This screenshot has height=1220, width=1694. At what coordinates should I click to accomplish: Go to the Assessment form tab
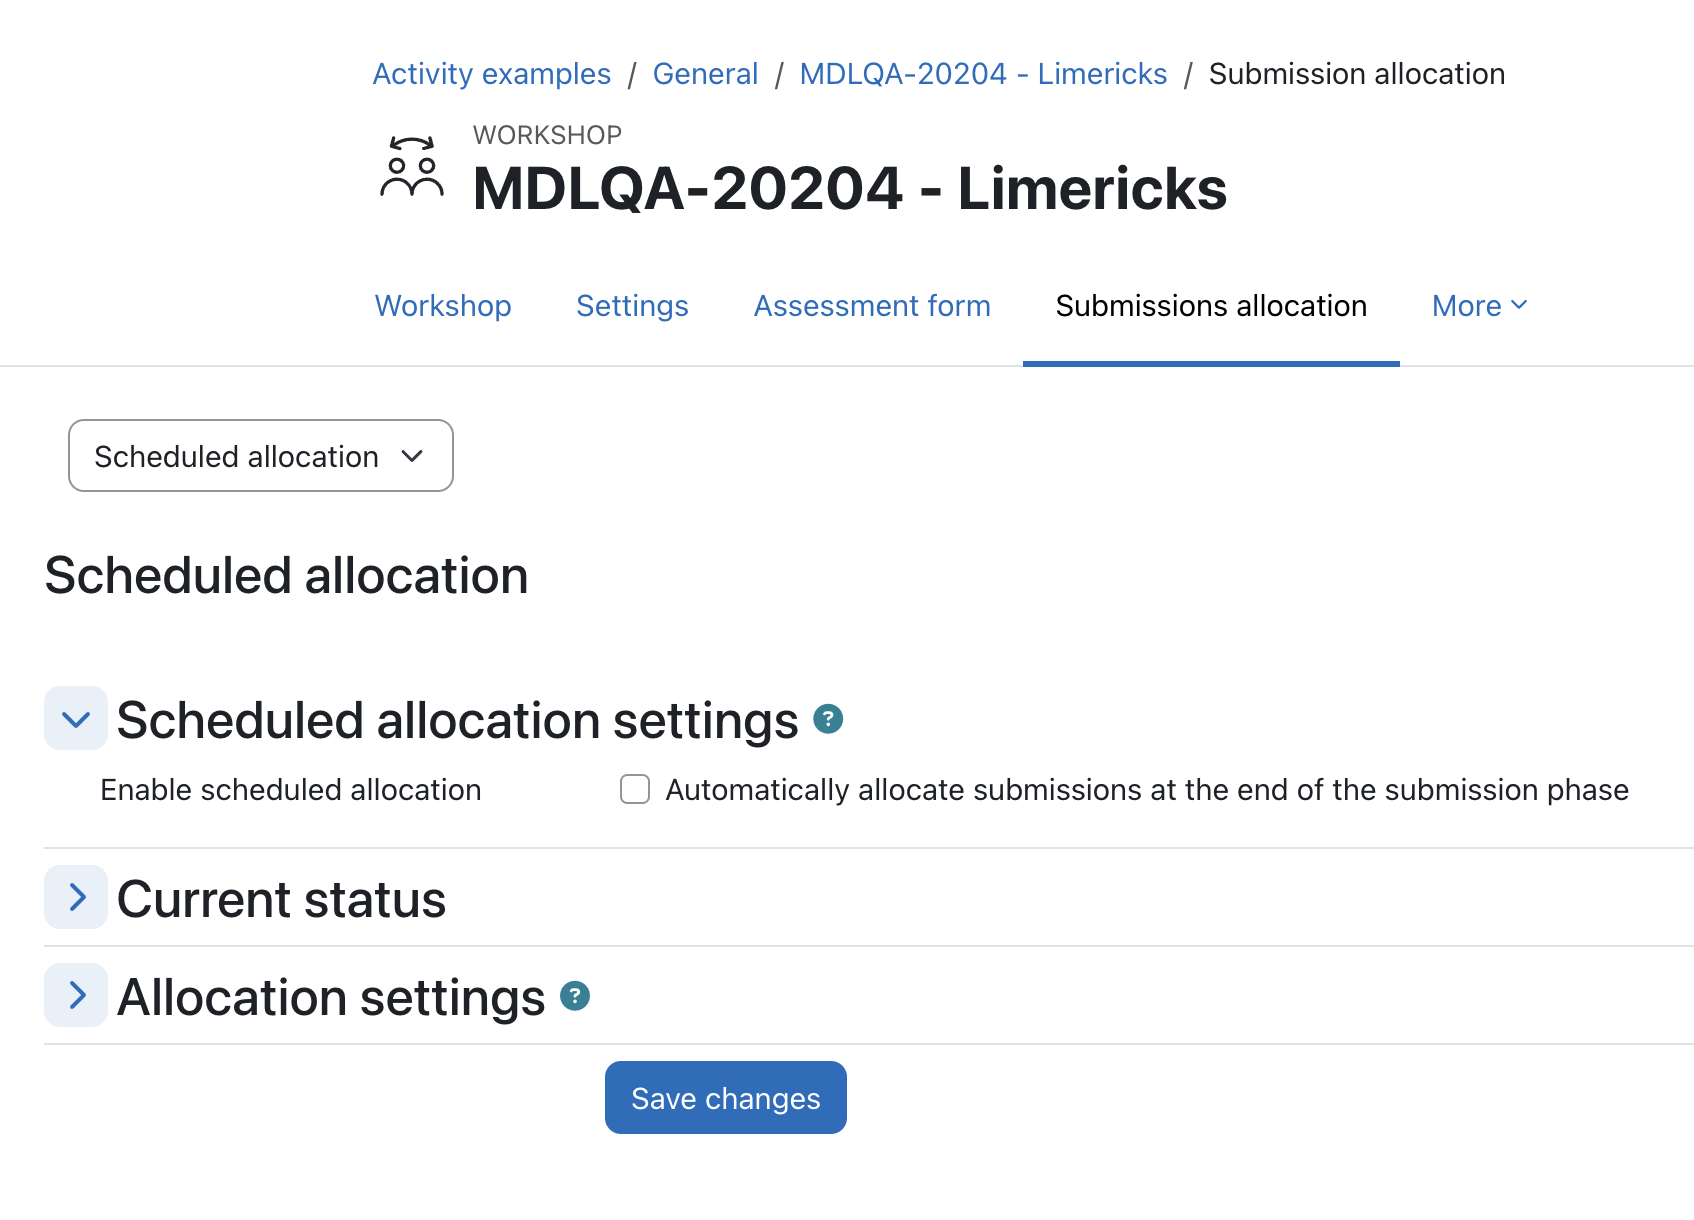[x=872, y=306]
